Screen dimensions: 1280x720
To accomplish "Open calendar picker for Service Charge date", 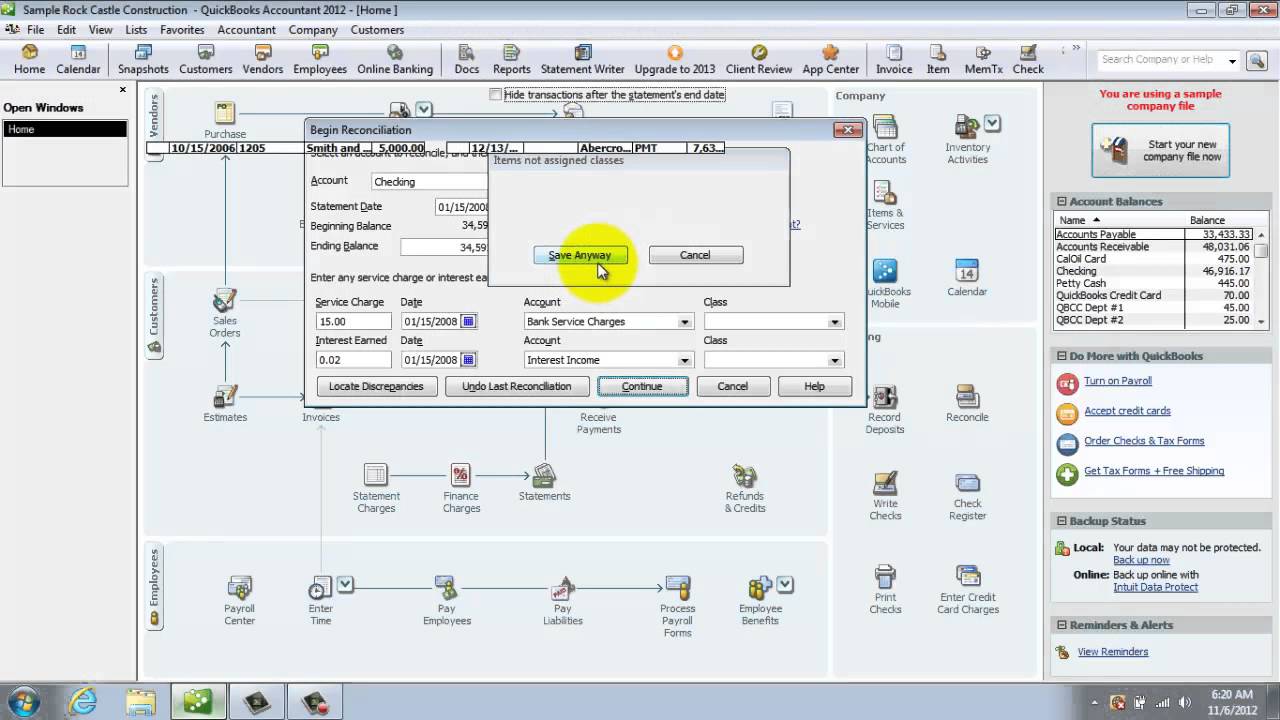I will [469, 322].
